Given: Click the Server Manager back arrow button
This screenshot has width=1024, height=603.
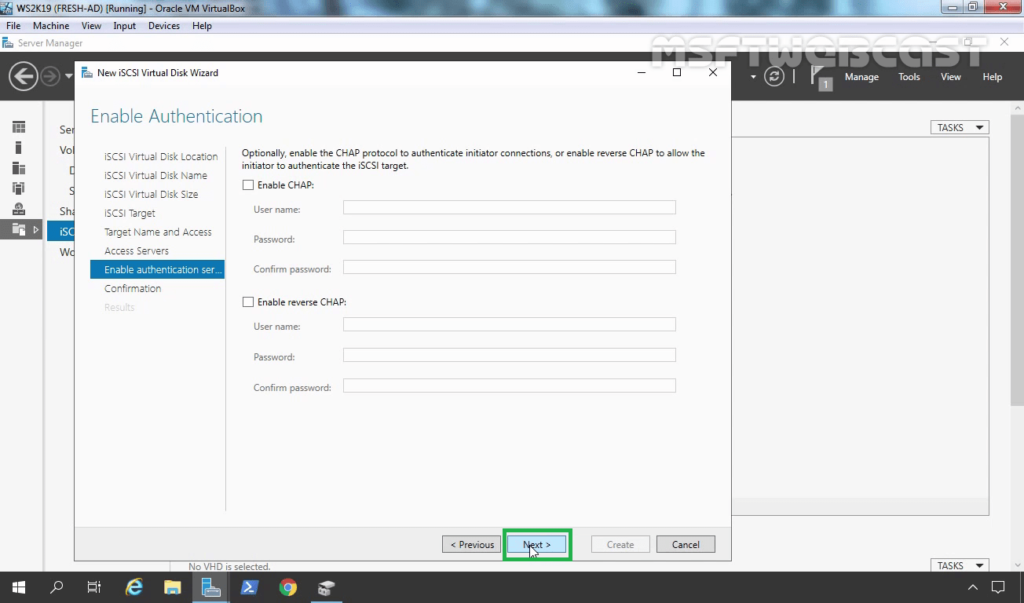Looking at the screenshot, I should 23,76.
